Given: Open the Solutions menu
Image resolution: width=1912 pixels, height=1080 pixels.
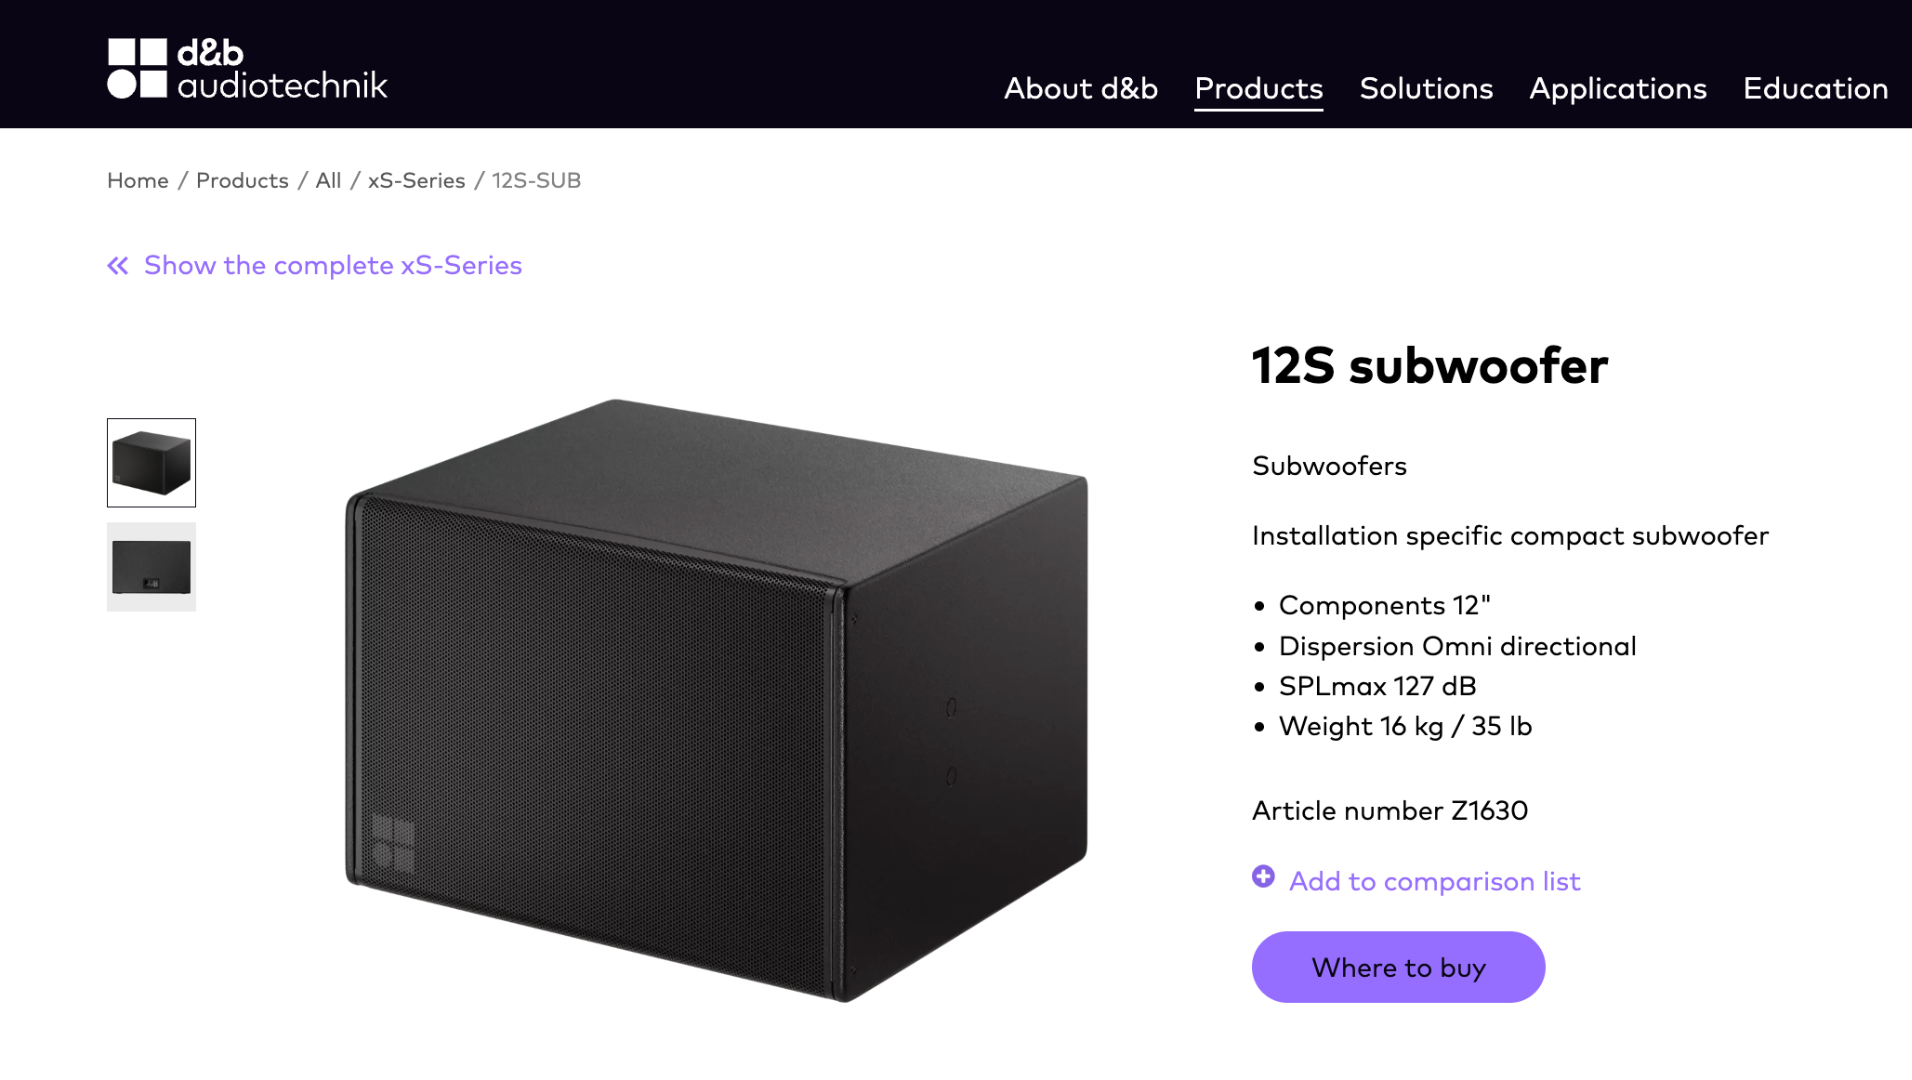Looking at the screenshot, I should pos(1425,88).
